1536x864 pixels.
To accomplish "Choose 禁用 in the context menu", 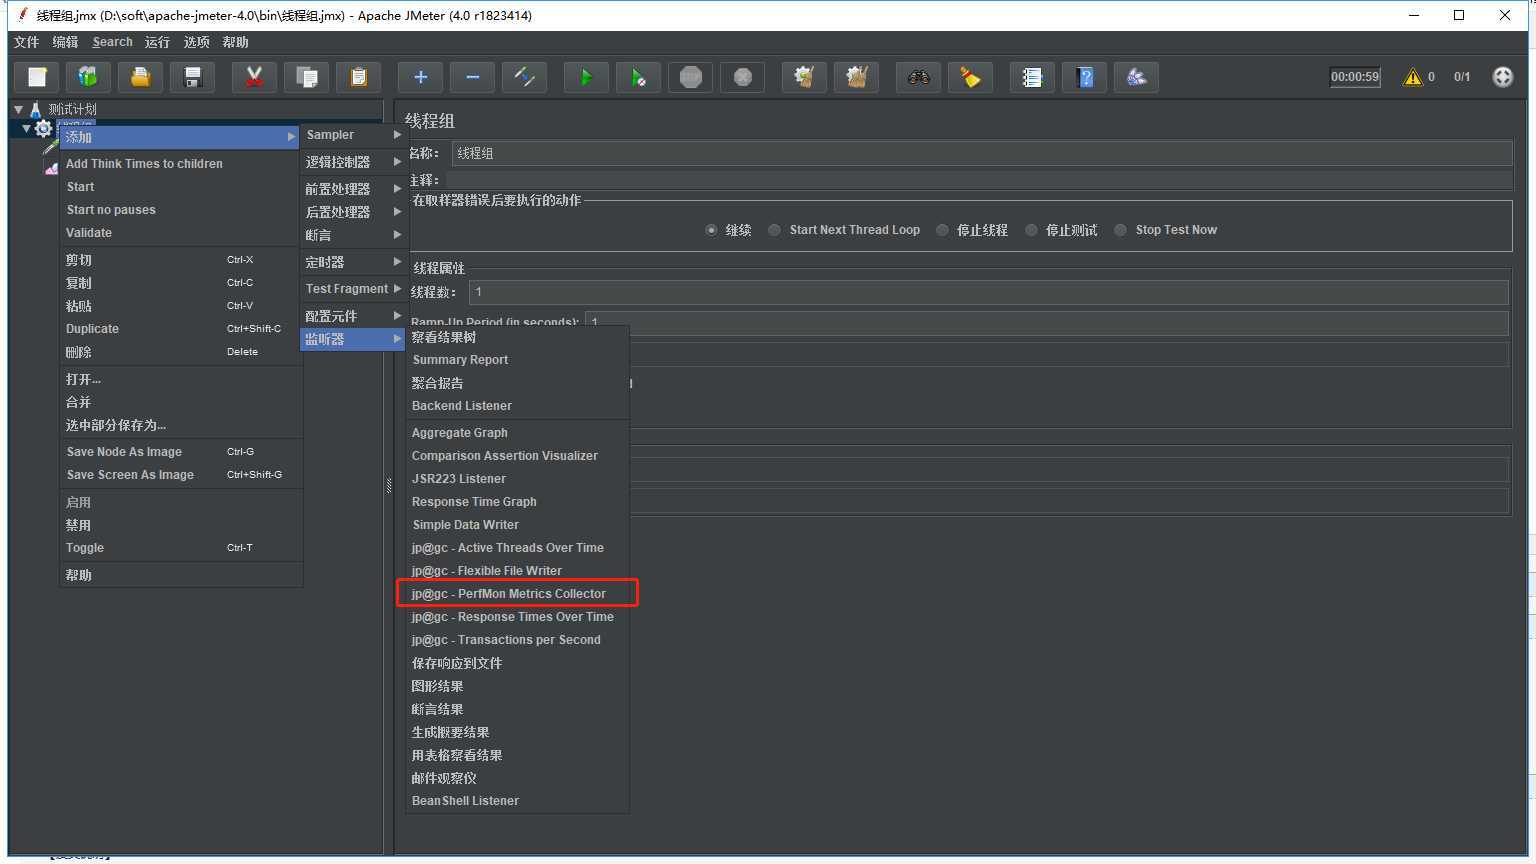I will tap(181, 525).
